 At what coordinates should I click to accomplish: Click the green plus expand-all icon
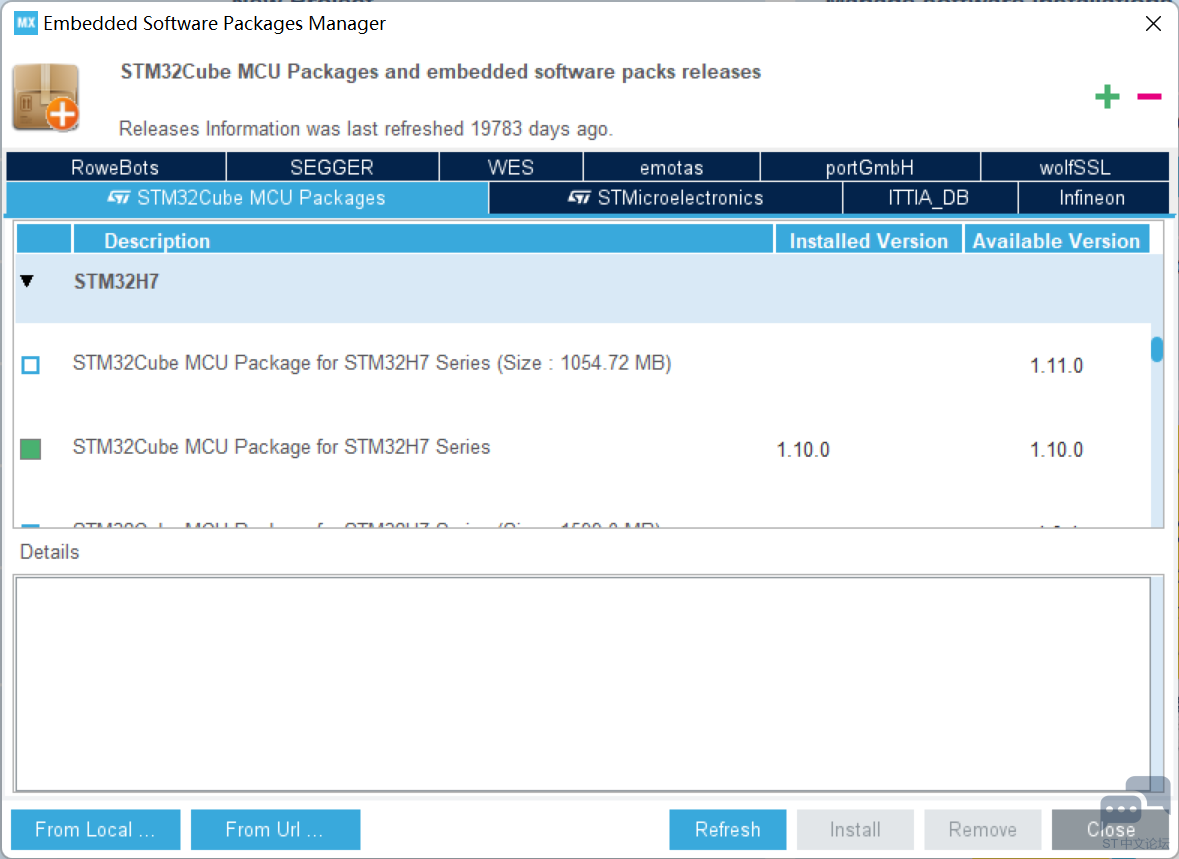pyautogui.click(x=1107, y=96)
